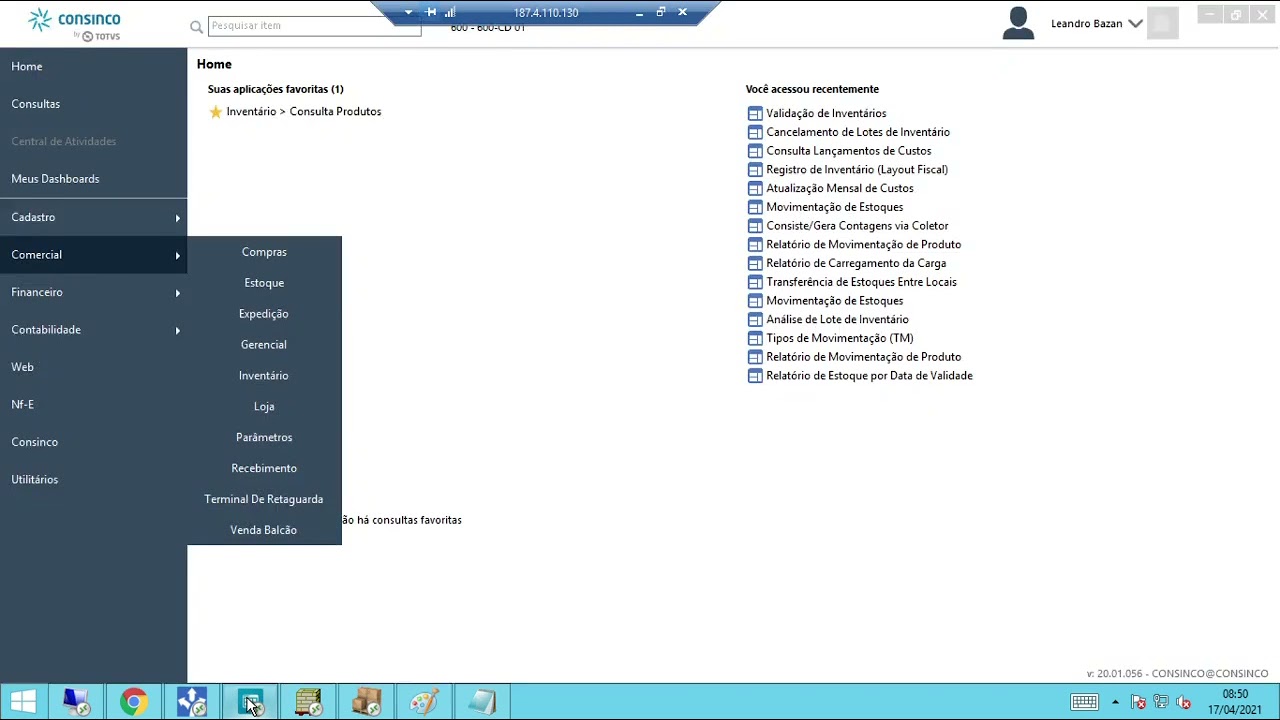This screenshot has width=1280, height=720.
Task: Open Inventário in the Comercial submenu
Action: coord(264,376)
